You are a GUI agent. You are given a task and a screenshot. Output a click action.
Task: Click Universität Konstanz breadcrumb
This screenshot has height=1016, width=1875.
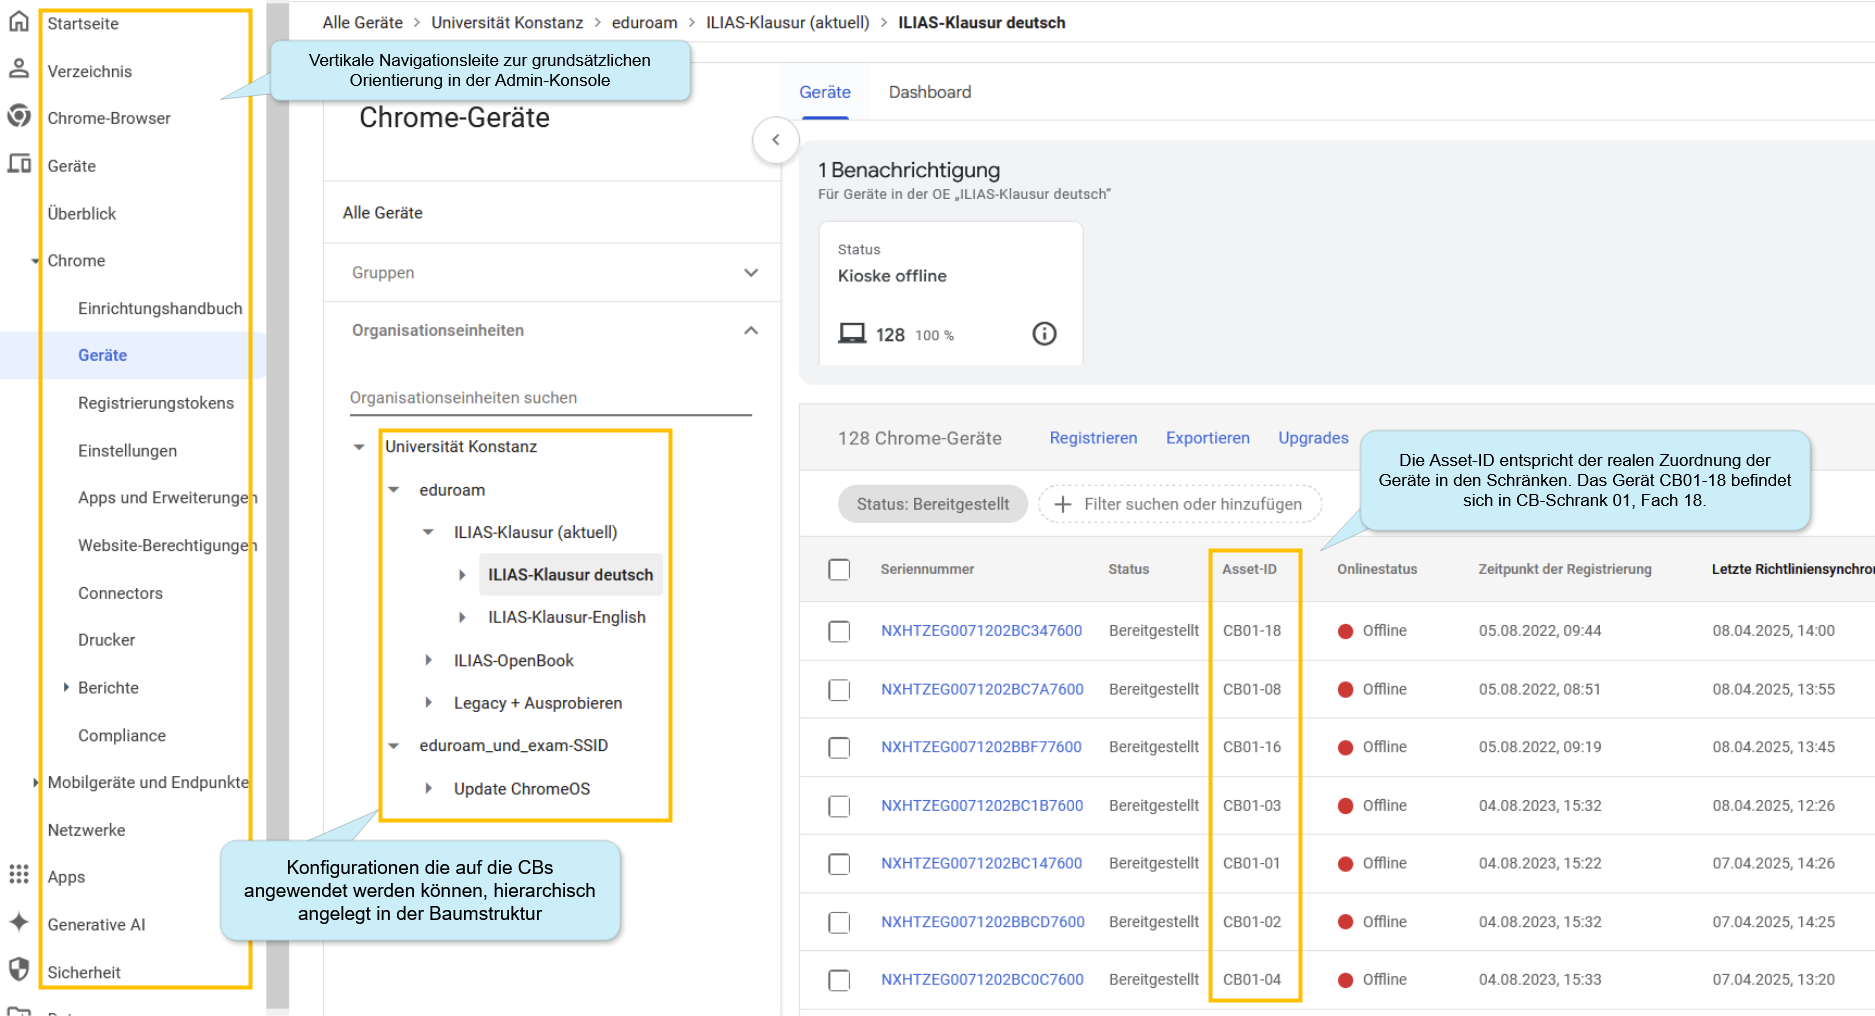pyautogui.click(x=507, y=22)
